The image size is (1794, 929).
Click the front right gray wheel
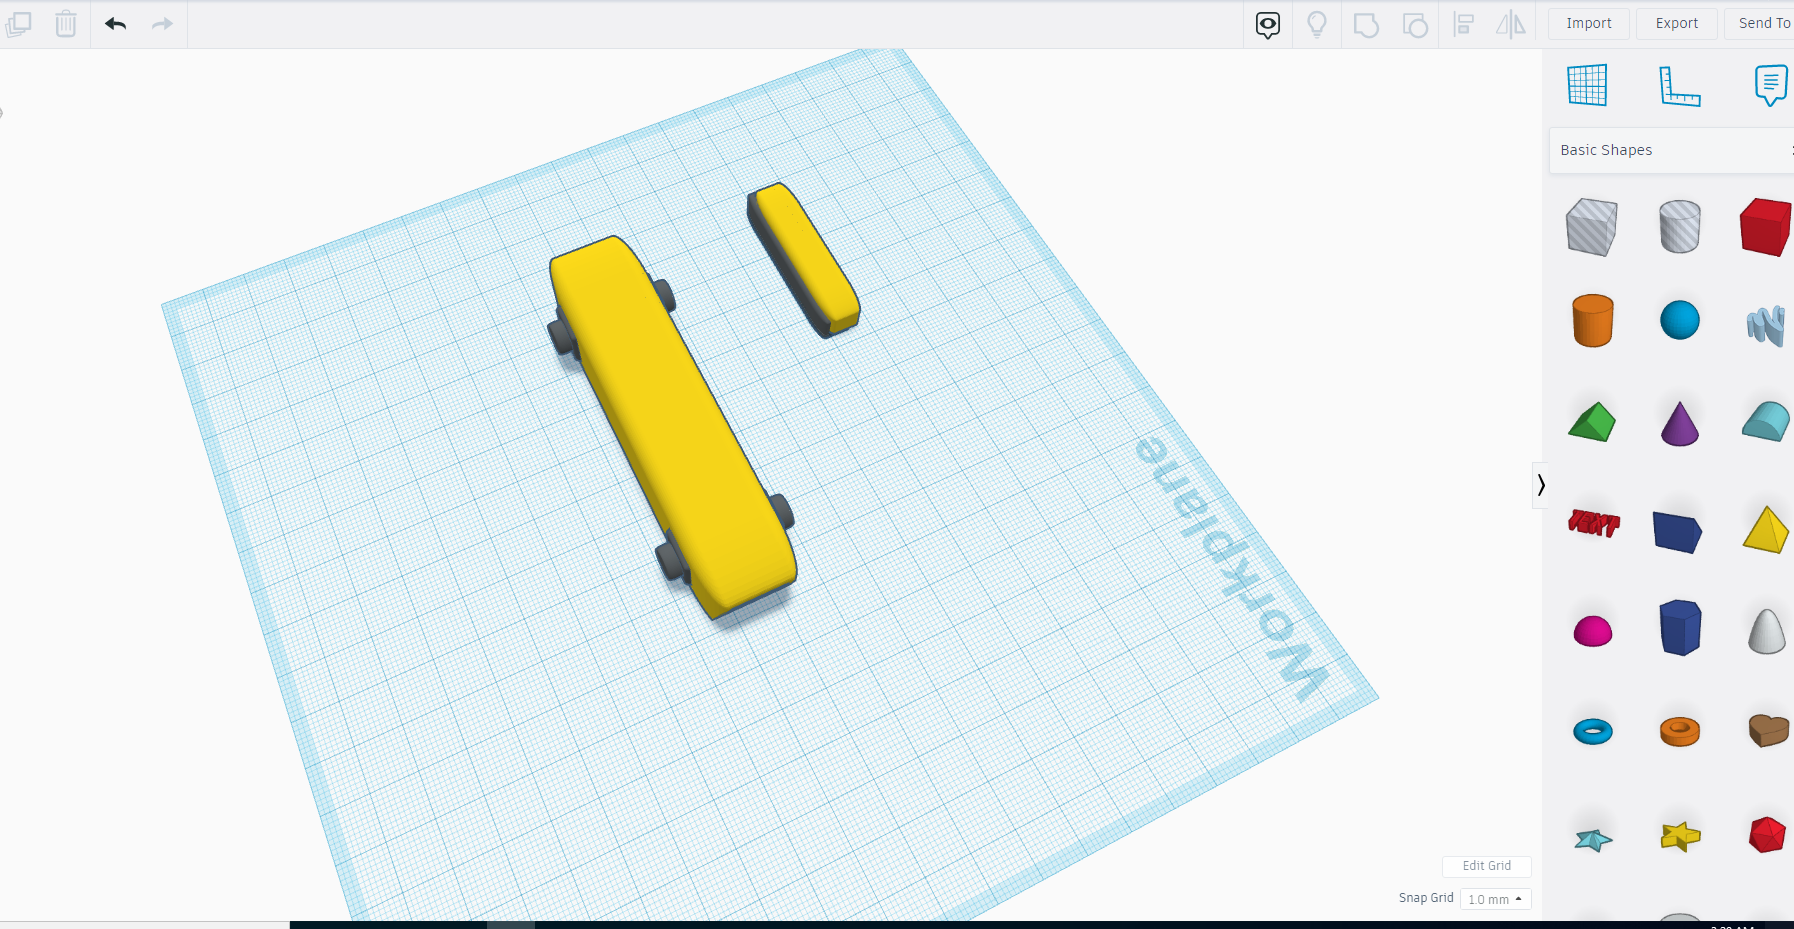(781, 512)
